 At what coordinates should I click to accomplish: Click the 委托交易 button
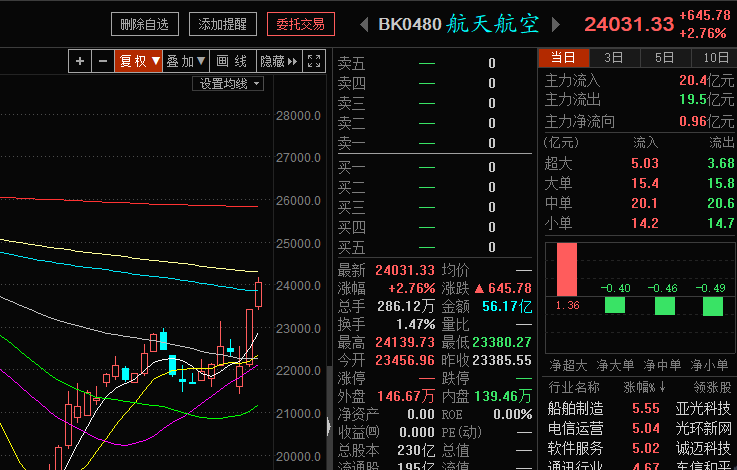(x=301, y=24)
